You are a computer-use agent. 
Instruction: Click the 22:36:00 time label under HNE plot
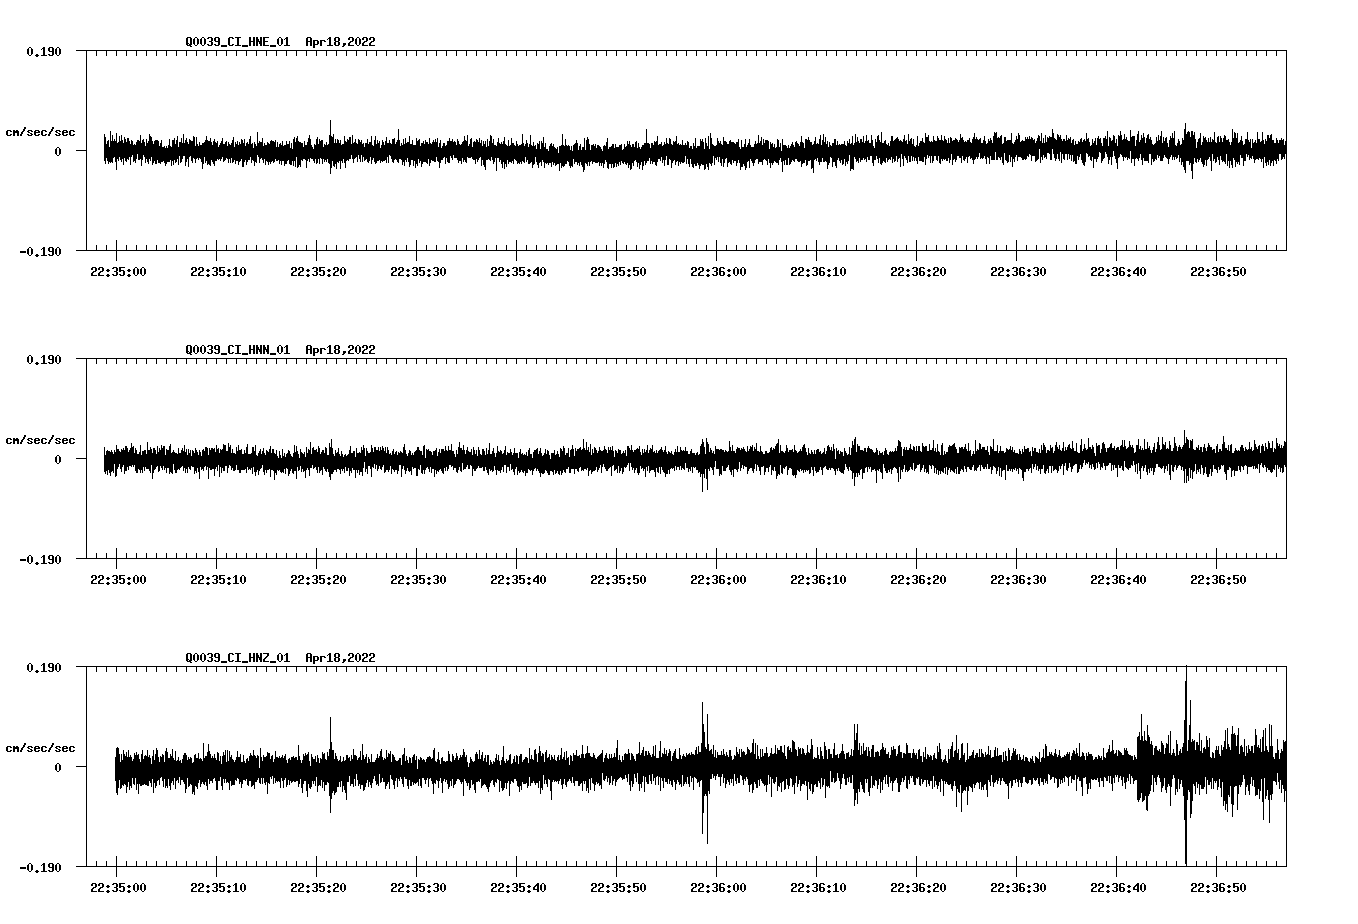coord(718,271)
